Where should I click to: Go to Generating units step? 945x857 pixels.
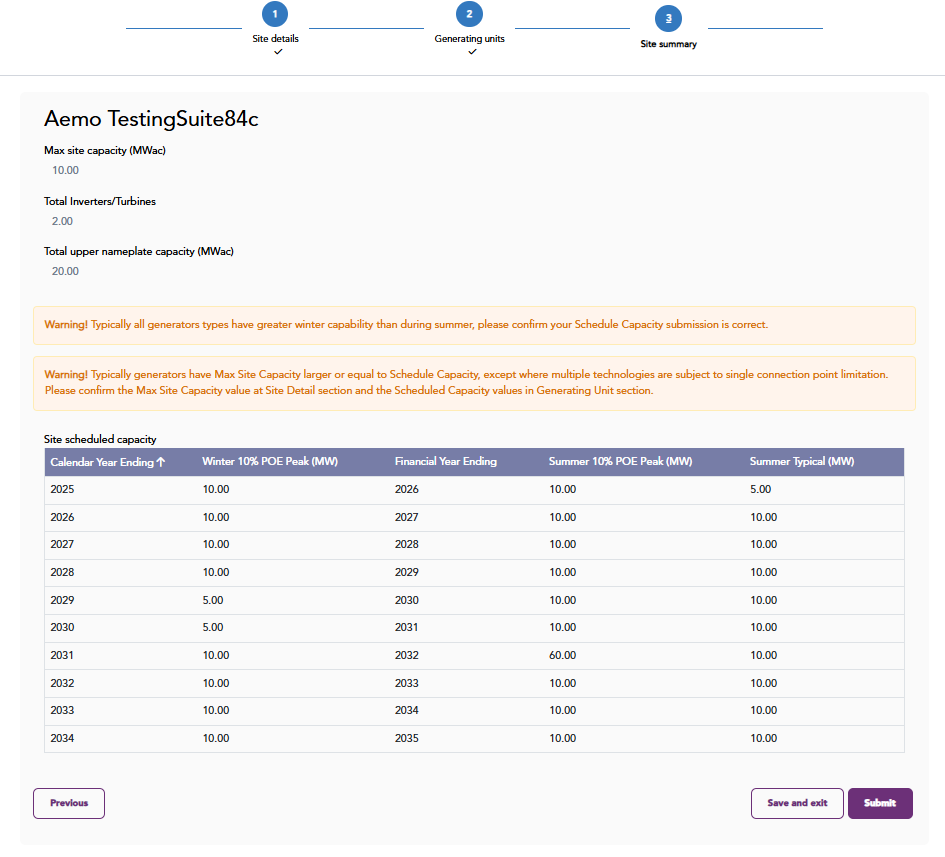pyautogui.click(x=469, y=39)
